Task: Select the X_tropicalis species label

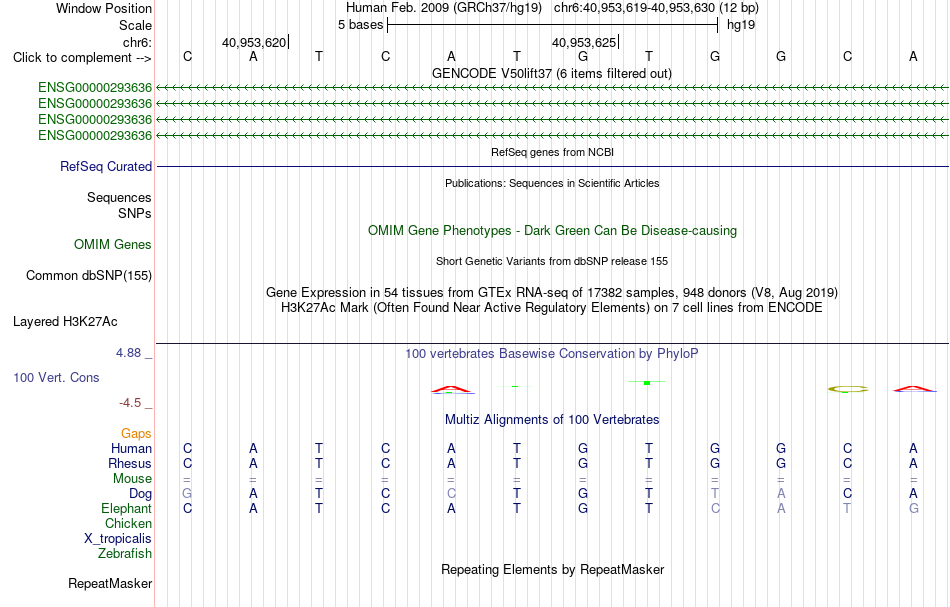Action: tap(118, 539)
